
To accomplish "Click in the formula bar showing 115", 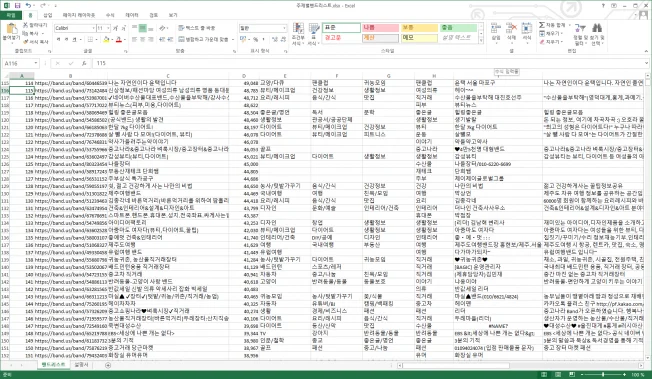I will tap(368, 63).
